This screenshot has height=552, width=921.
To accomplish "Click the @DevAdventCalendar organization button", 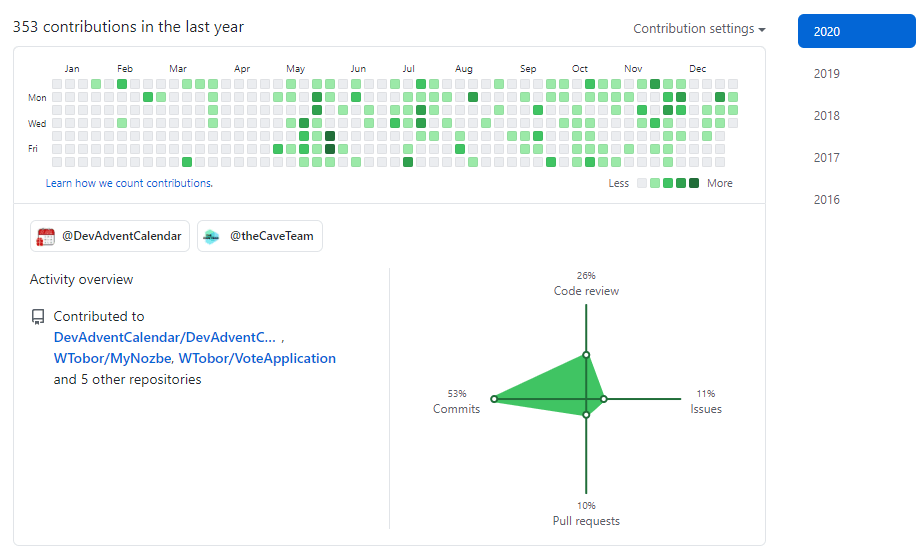I will coord(110,237).
